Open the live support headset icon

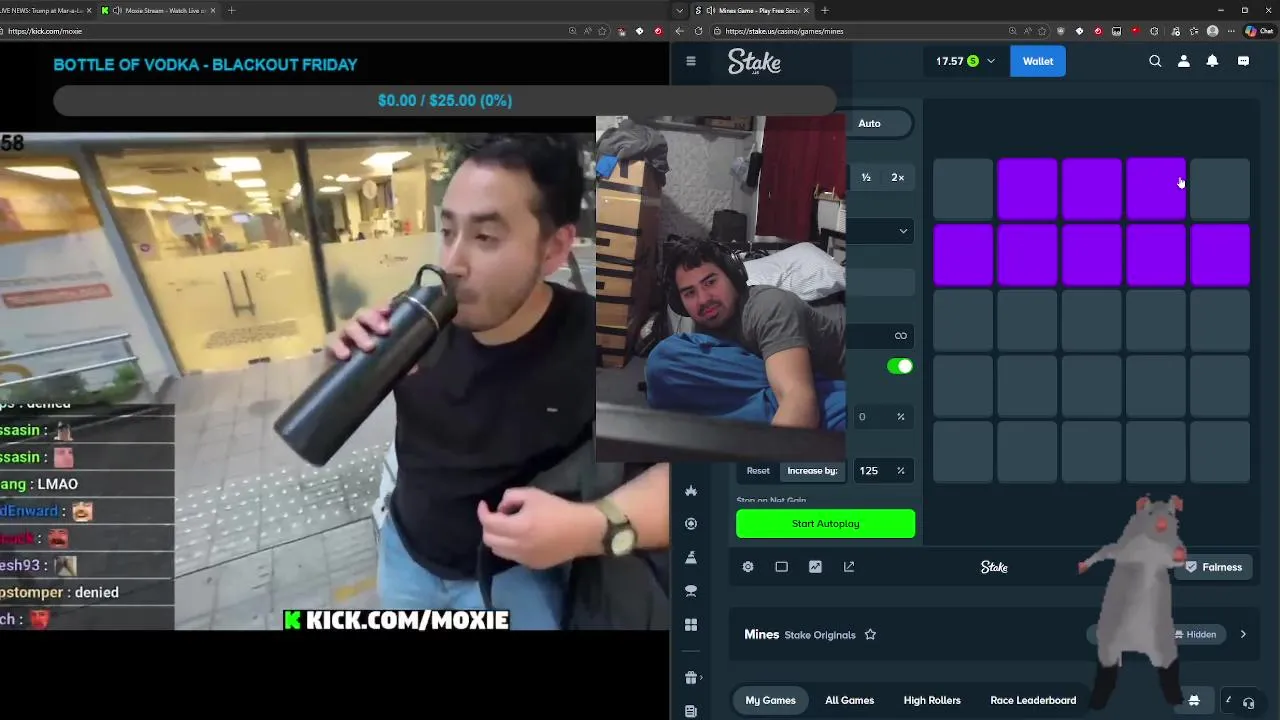(1248, 702)
